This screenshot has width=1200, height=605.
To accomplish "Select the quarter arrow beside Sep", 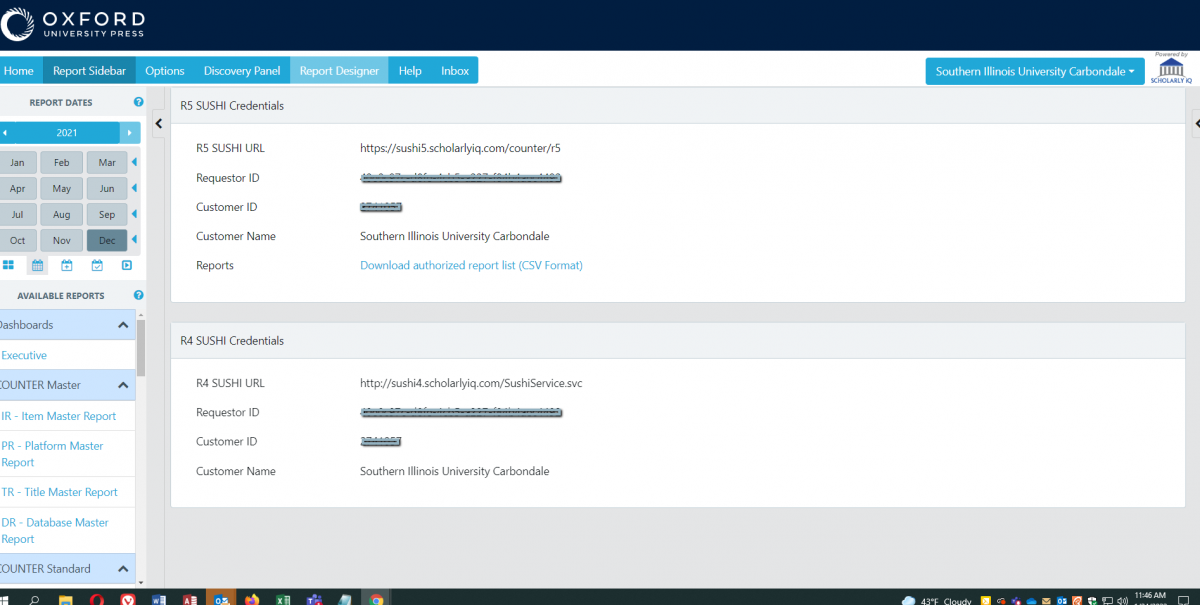I will tap(135, 214).
